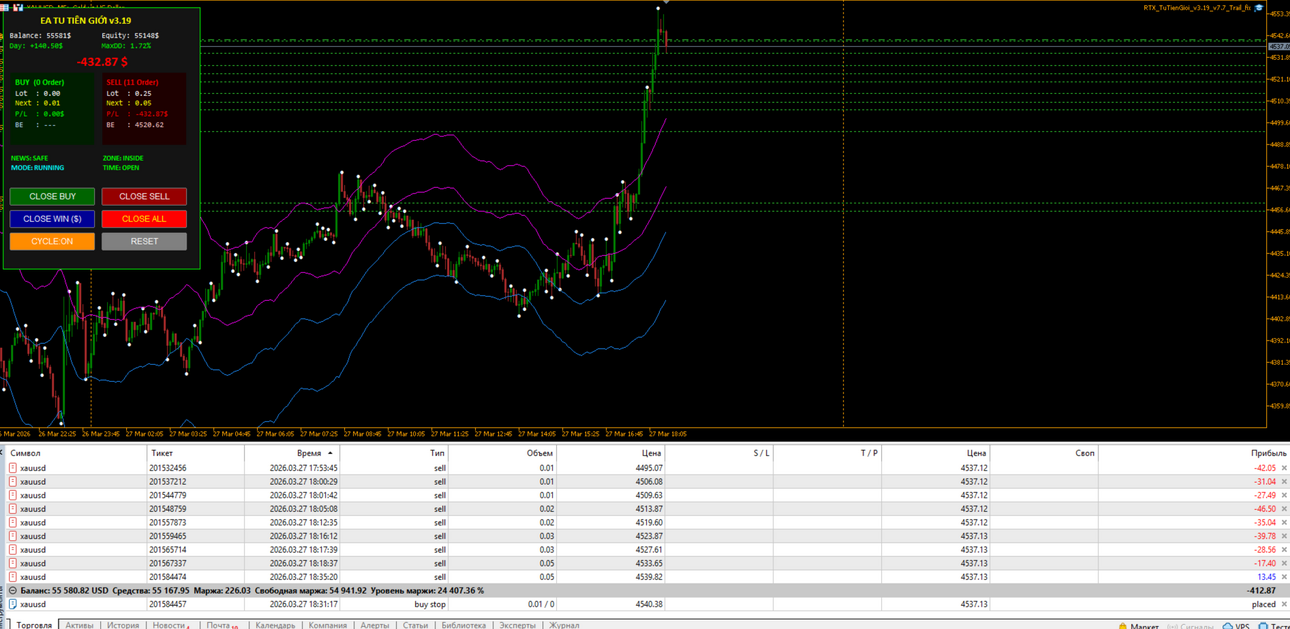Image resolution: width=1290 pixels, height=629 pixels.
Task: Click the green CLOSE BUY button
Action: pos(52,196)
